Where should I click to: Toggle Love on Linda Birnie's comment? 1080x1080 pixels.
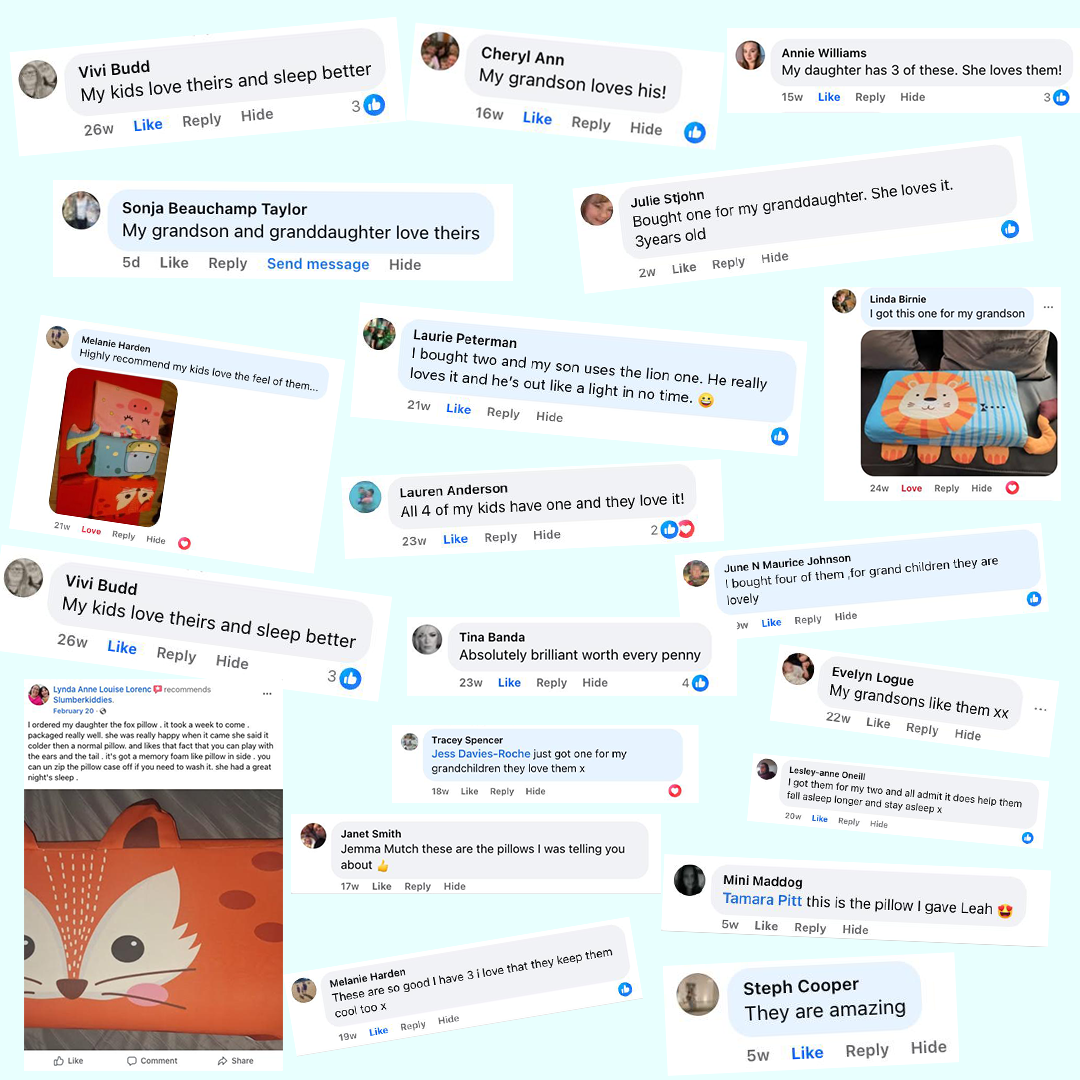pyautogui.click(x=911, y=488)
